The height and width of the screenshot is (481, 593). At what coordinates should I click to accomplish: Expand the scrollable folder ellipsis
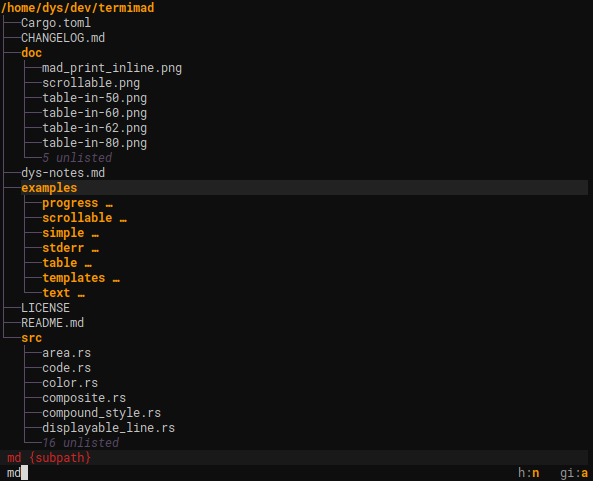pyautogui.click(x=123, y=218)
